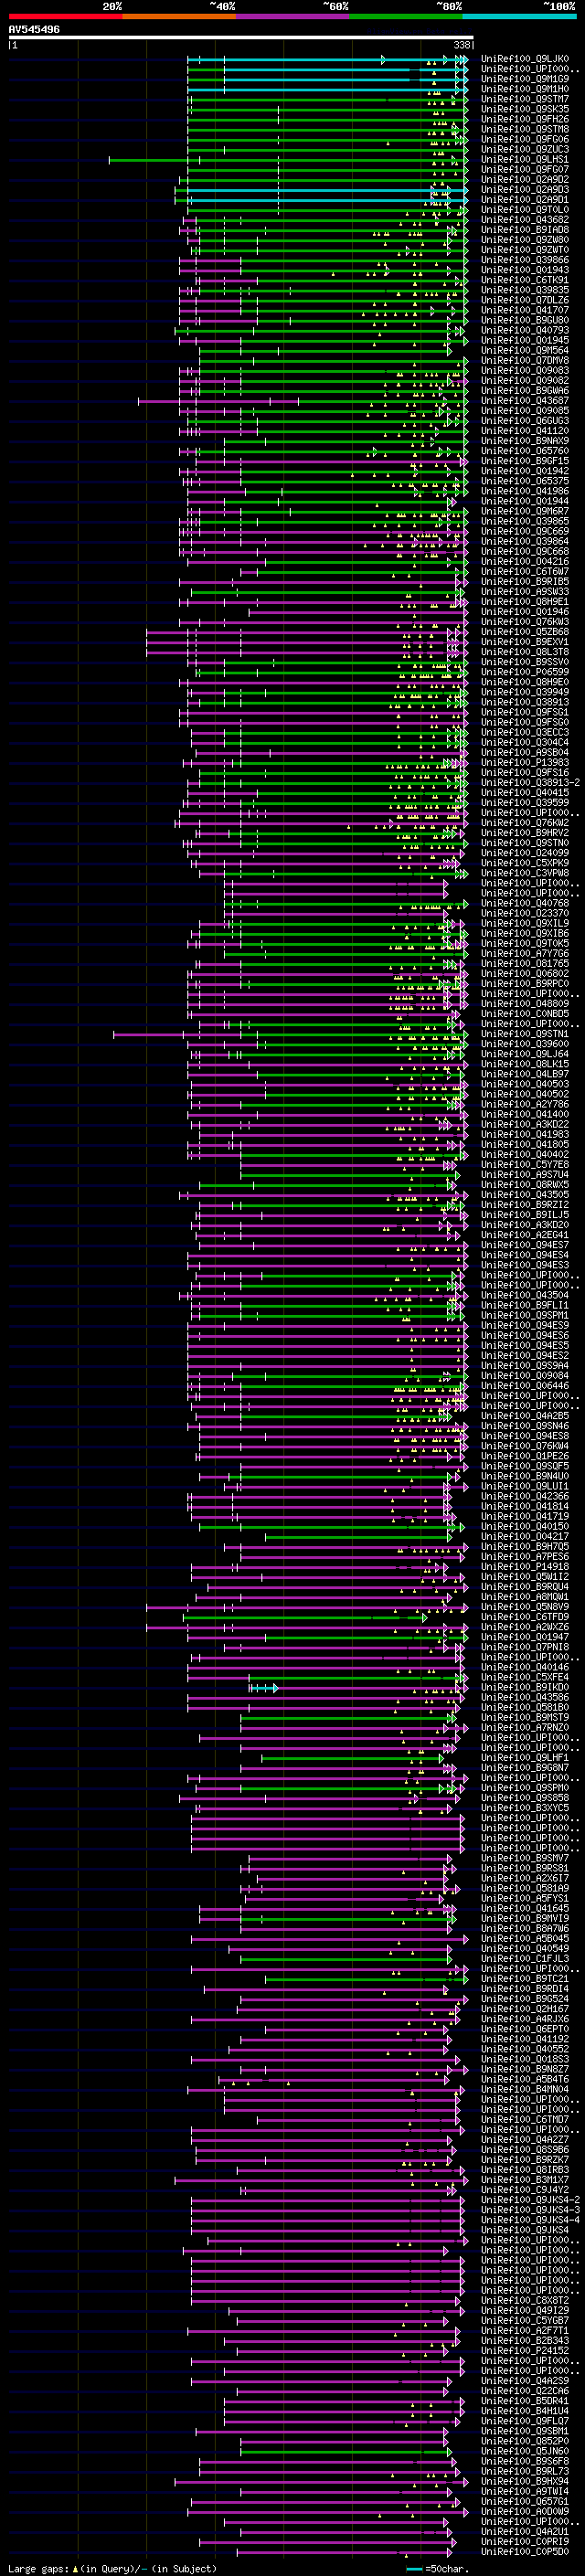Select the UniRef100_Q9FG06 label
585x2576 pixels.
(x=525, y=139)
